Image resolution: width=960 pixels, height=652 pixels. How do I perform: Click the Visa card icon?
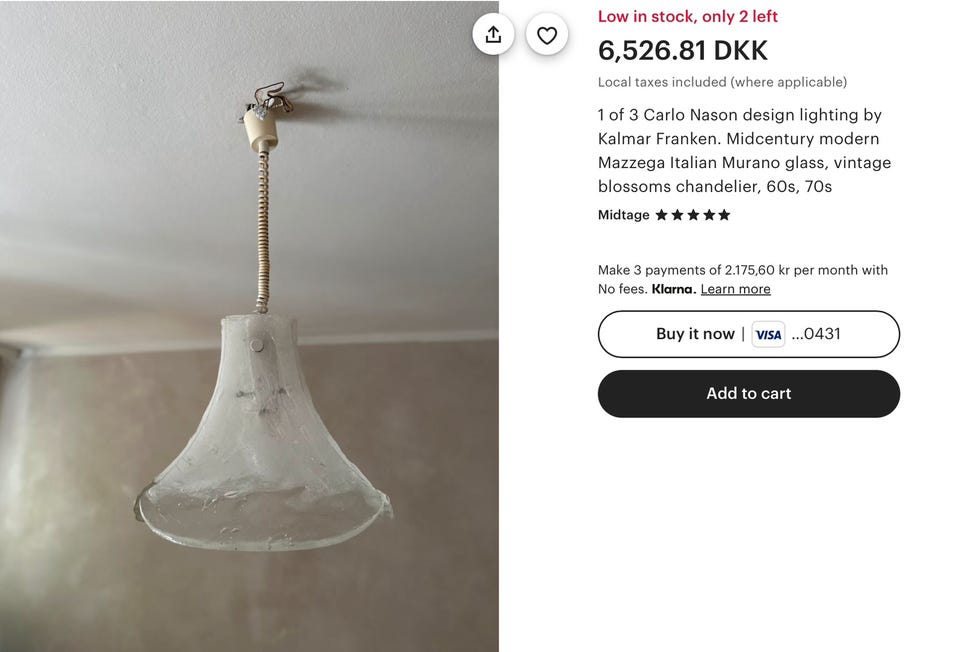[768, 334]
